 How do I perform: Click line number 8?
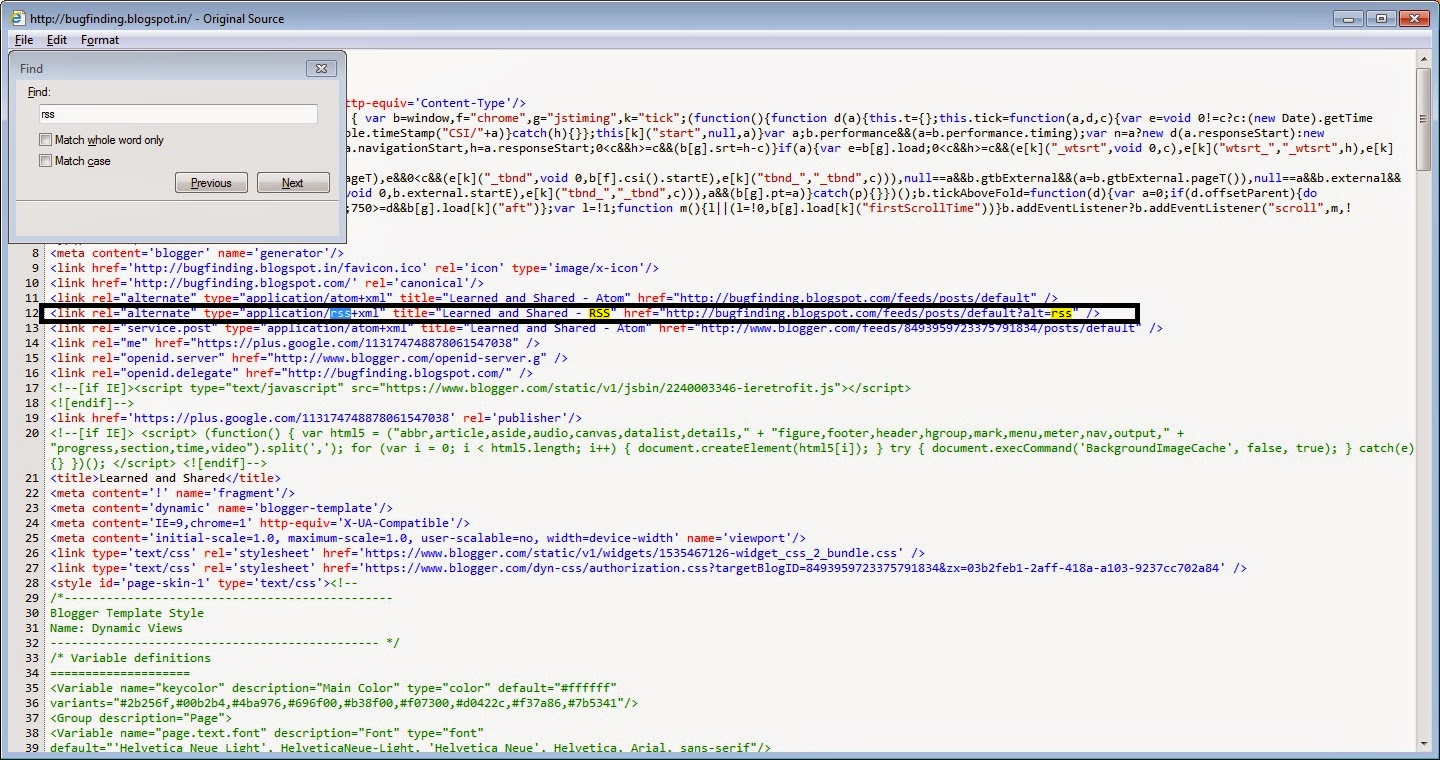click(36, 253)
